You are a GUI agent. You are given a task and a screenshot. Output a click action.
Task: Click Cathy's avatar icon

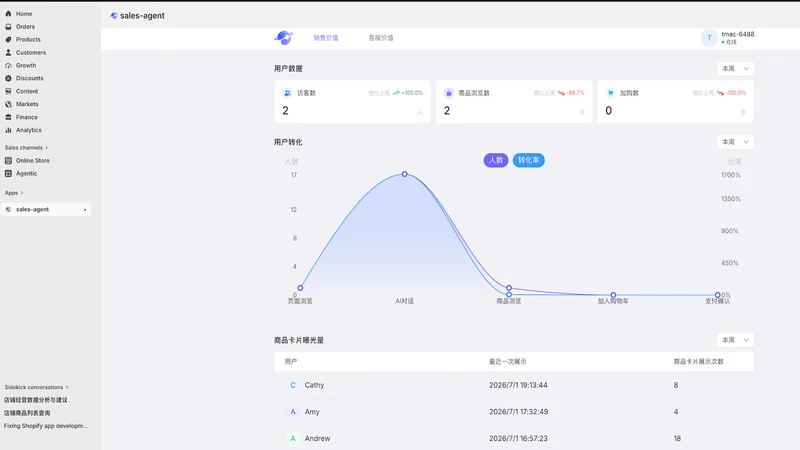(x=293, y=385)
